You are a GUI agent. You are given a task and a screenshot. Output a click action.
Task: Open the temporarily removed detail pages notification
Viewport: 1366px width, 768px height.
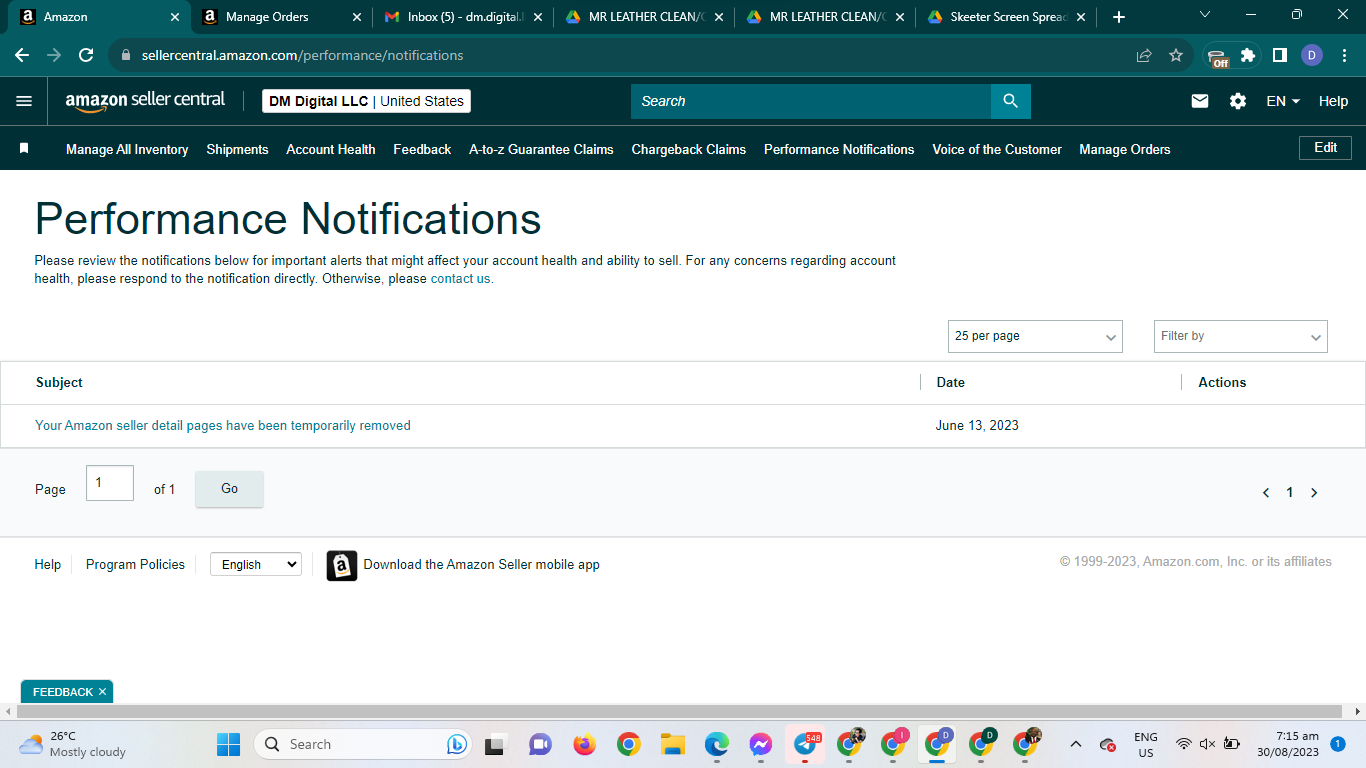coord(223,425)
